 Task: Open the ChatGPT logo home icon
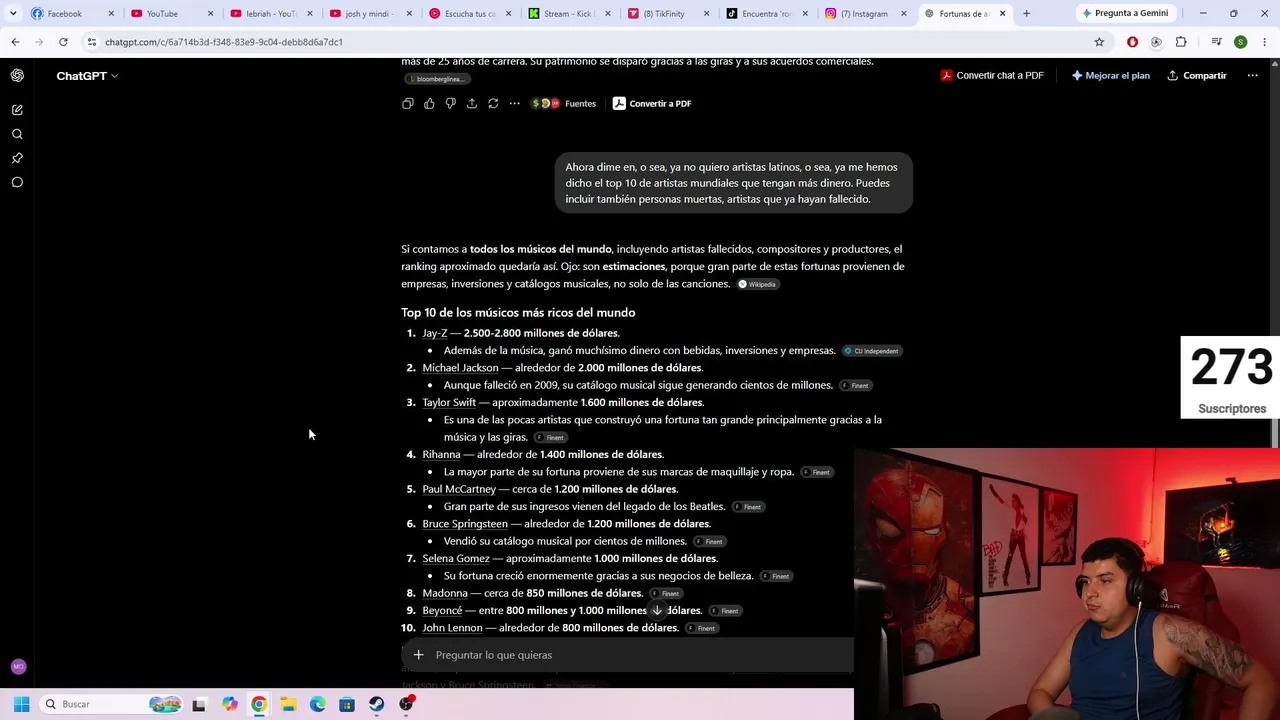coord(17,76)
